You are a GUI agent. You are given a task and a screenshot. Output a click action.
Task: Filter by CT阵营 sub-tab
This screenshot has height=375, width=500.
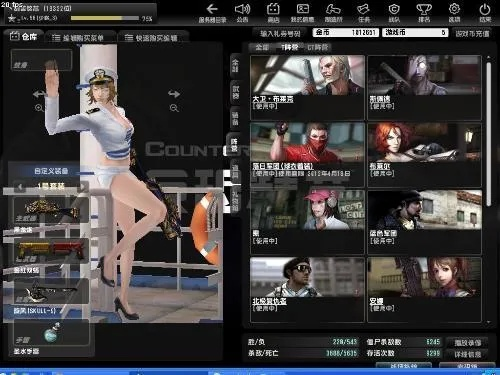click(318, 47)
